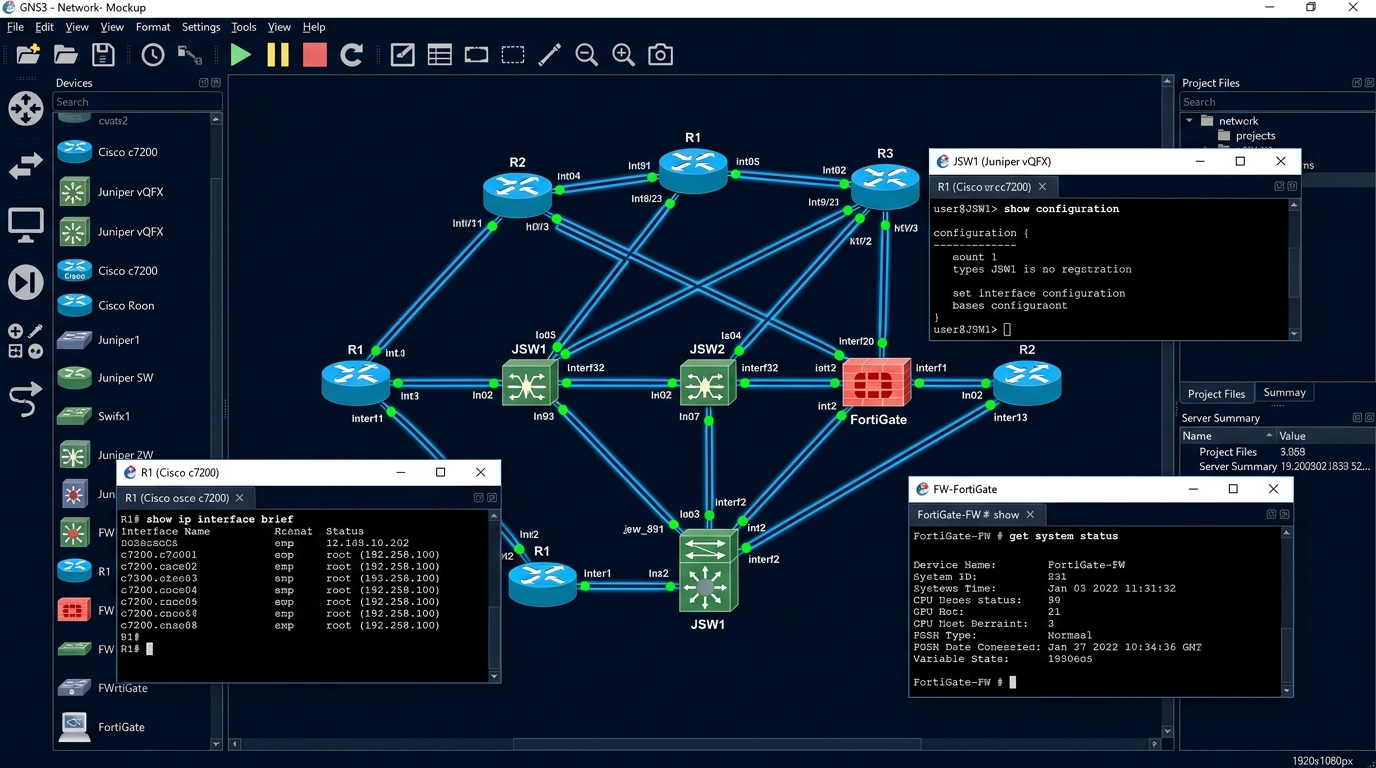This screenshot has width=1376, height=768.
Task: Select the JSW2 switch on the topology
Action: tap(707, 383)
